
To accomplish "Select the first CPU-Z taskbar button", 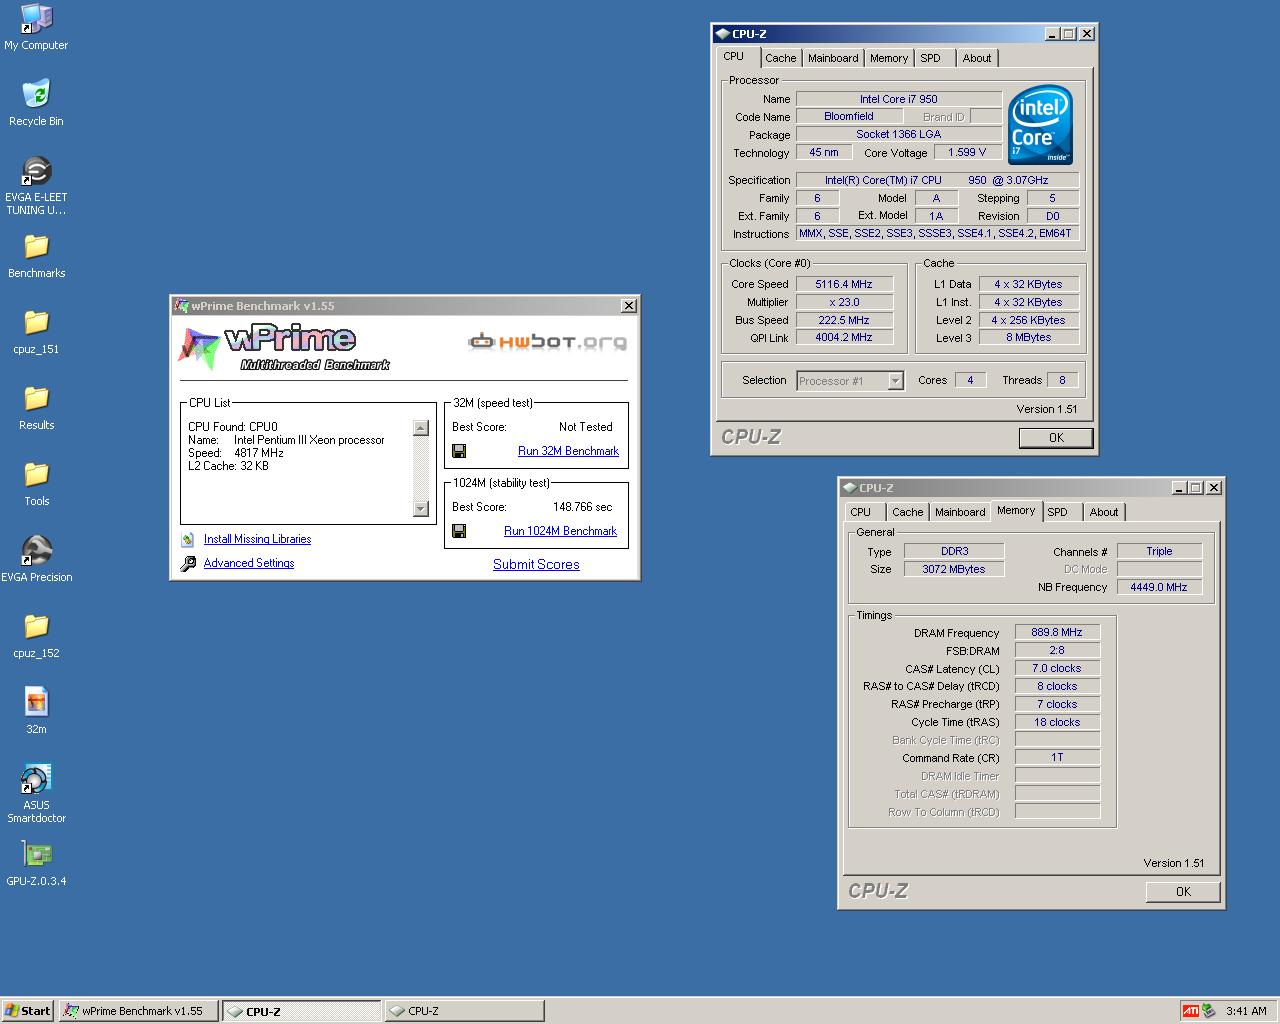I will click(302, 1011).
